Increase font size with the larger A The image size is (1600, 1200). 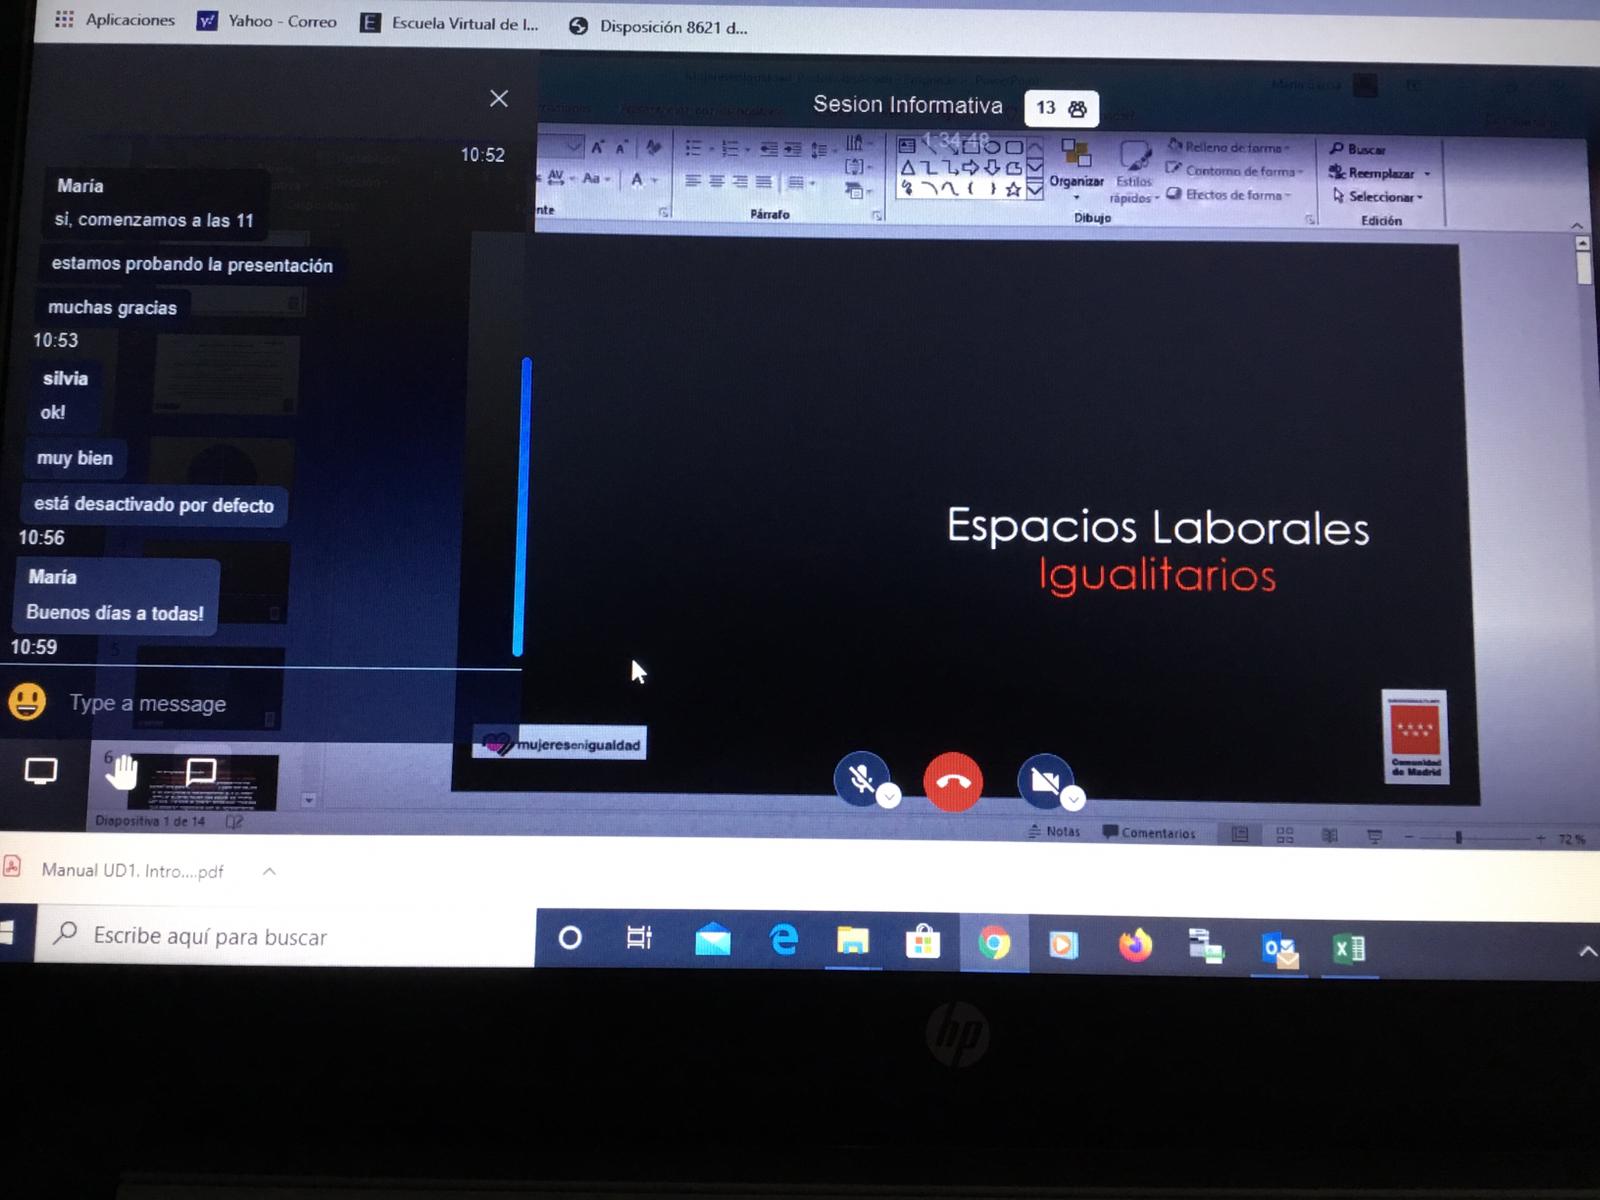click(x=598, y=147)
